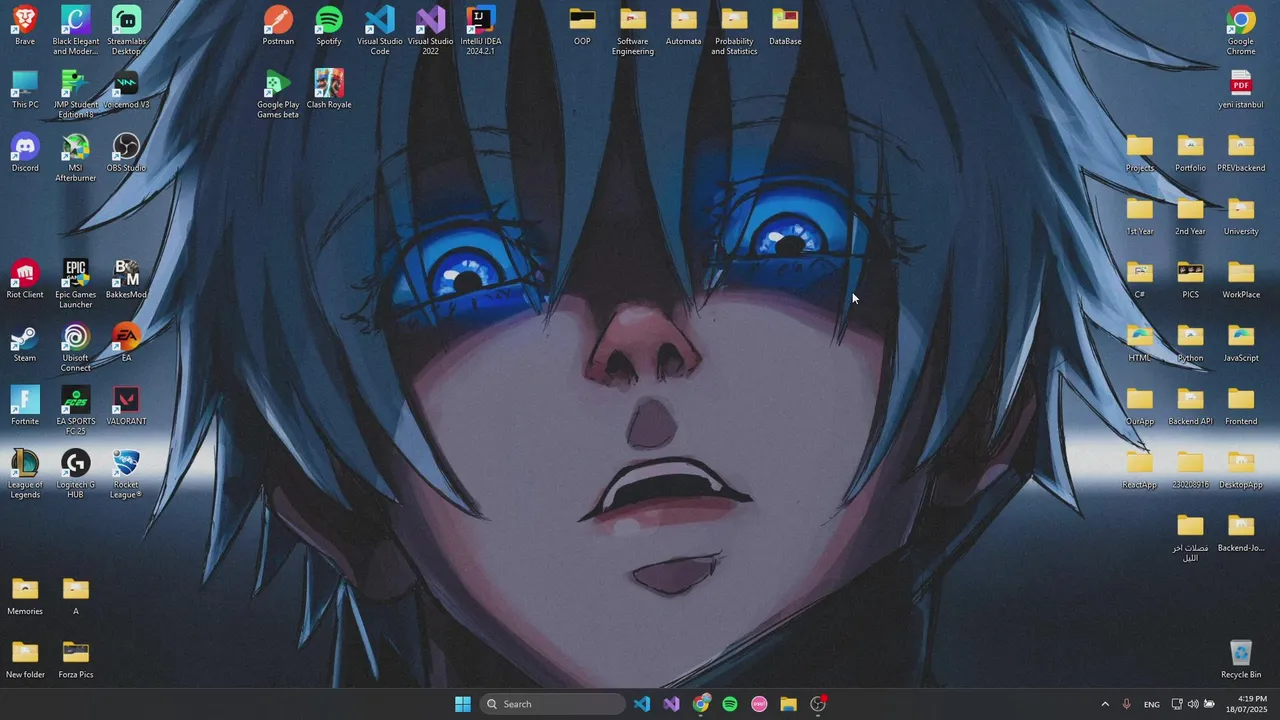Viewport: 1280px width, 720px height.
Task: Open File Explorer from the taskbar
Action: [x=788, y=704]
